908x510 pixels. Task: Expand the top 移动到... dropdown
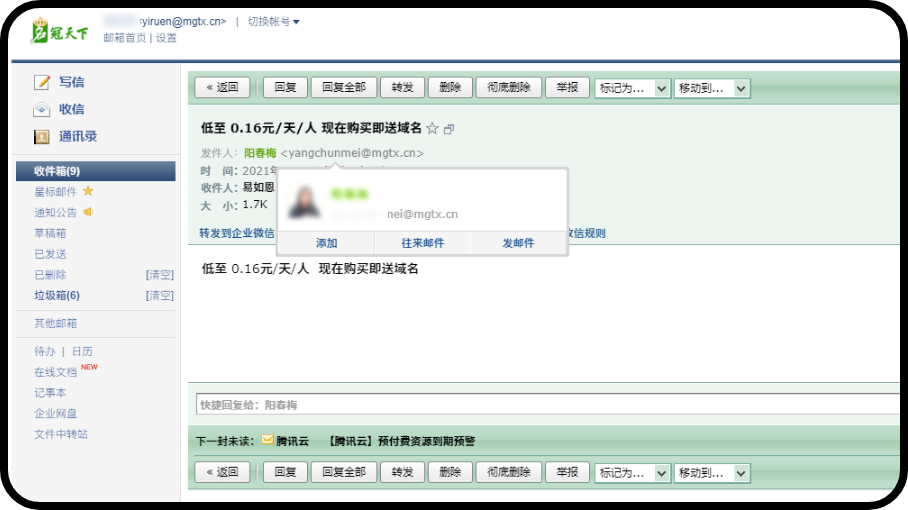coord(712,88)
